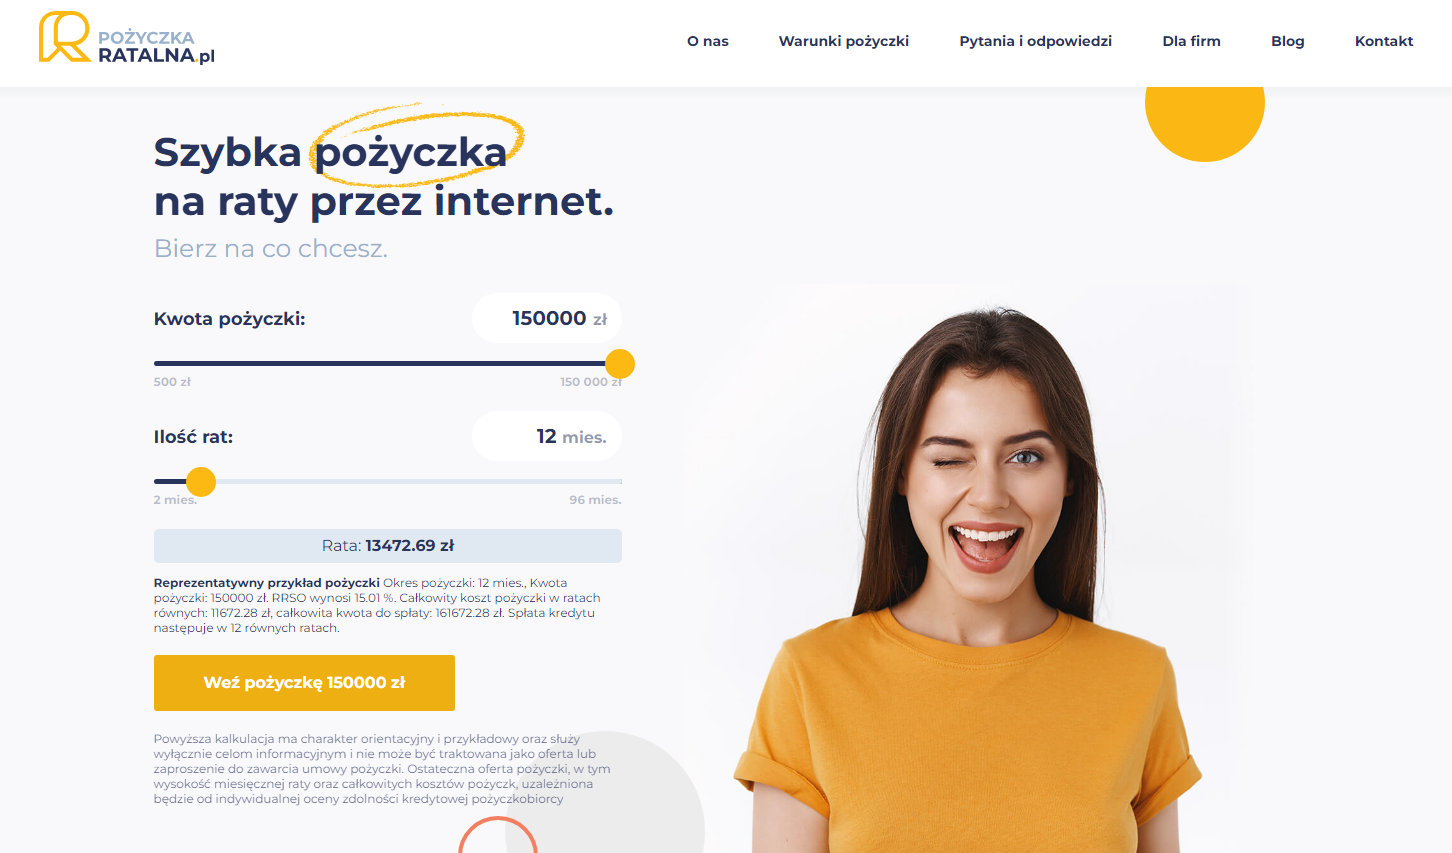Click the 500 zł minimum label
Screen dimensions: 1452x853
pos(172,382)
